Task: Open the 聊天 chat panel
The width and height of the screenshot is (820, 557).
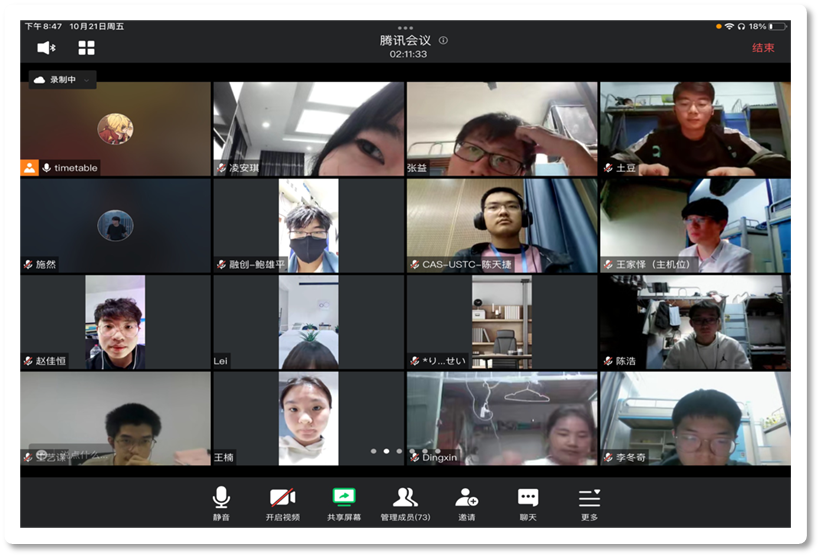Action: [x=527, y=502]
